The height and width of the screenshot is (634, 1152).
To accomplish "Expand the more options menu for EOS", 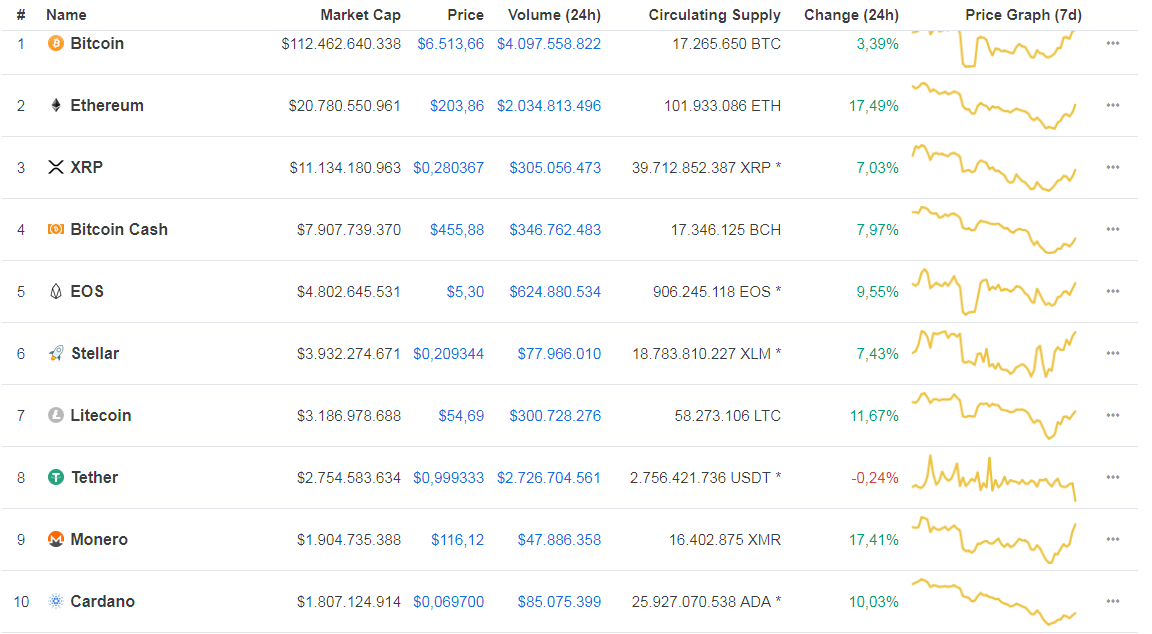I will [x=1113, y=292].
